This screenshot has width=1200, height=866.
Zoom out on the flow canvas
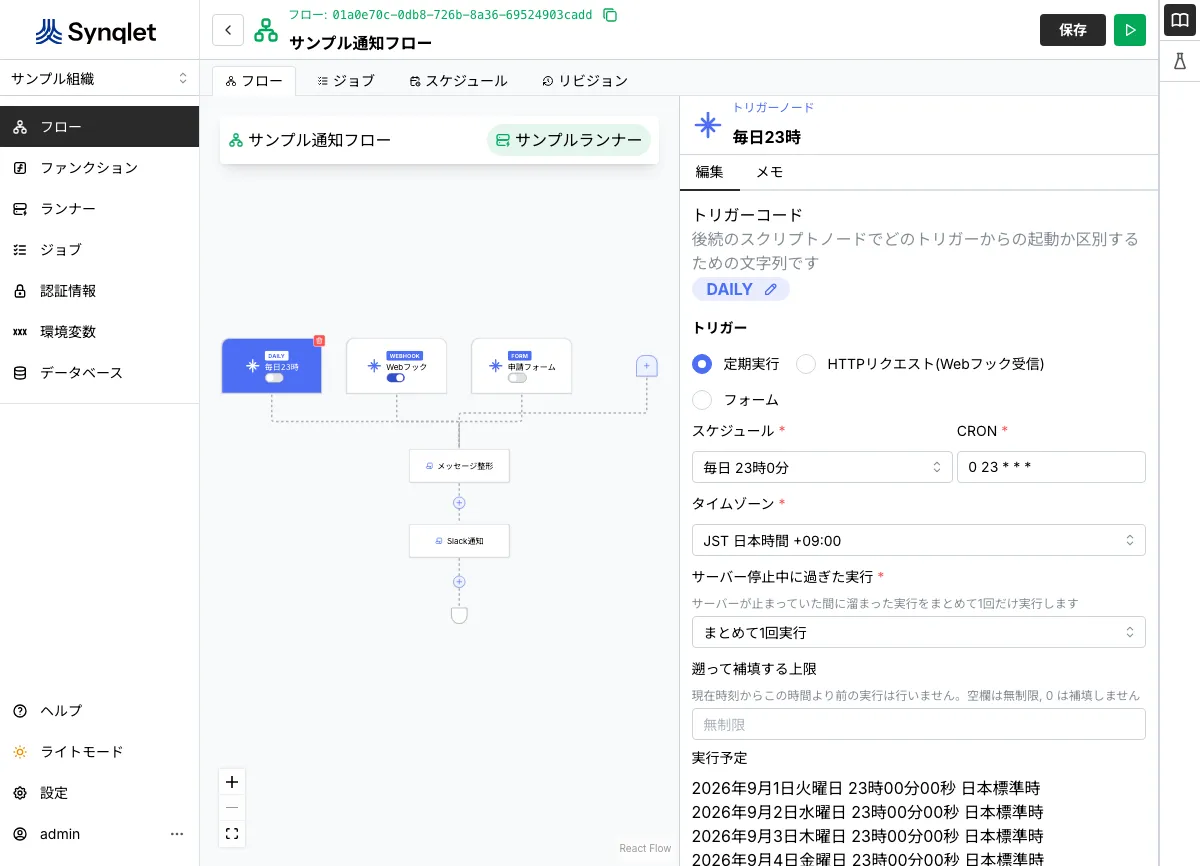tap(232, 808)
